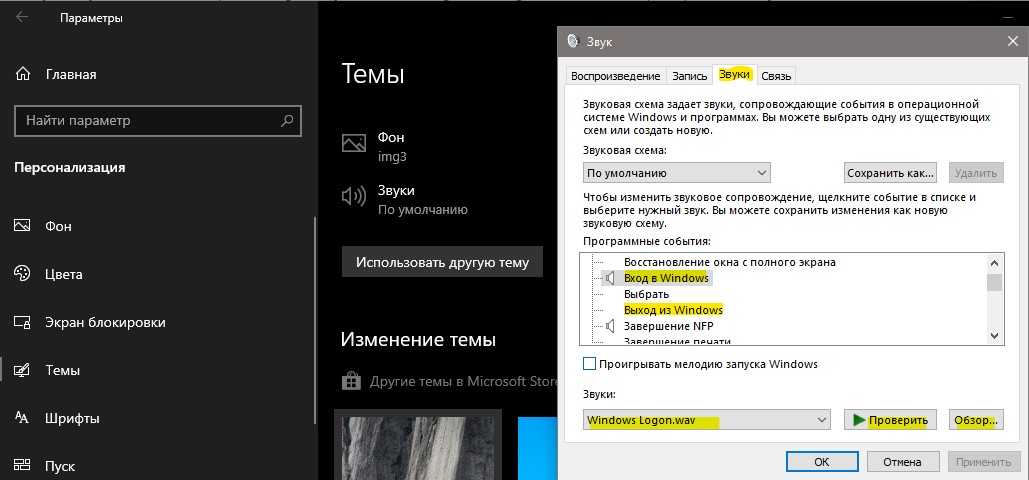Select the Завершение NFP event
Image resolution: width=1029 pixels, height=480 pixels.
tap(669, 326)
